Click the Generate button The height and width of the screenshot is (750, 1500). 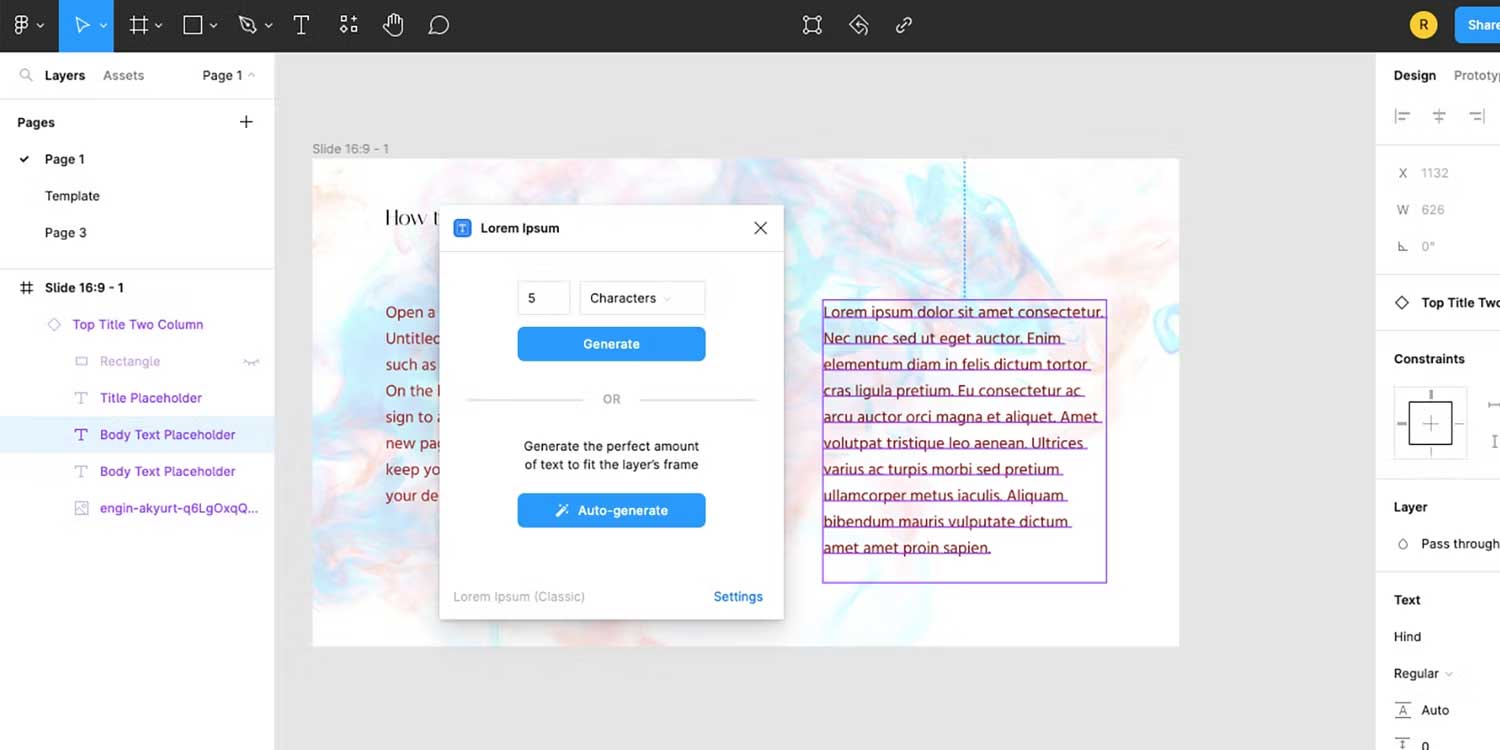tap(611, 343)
